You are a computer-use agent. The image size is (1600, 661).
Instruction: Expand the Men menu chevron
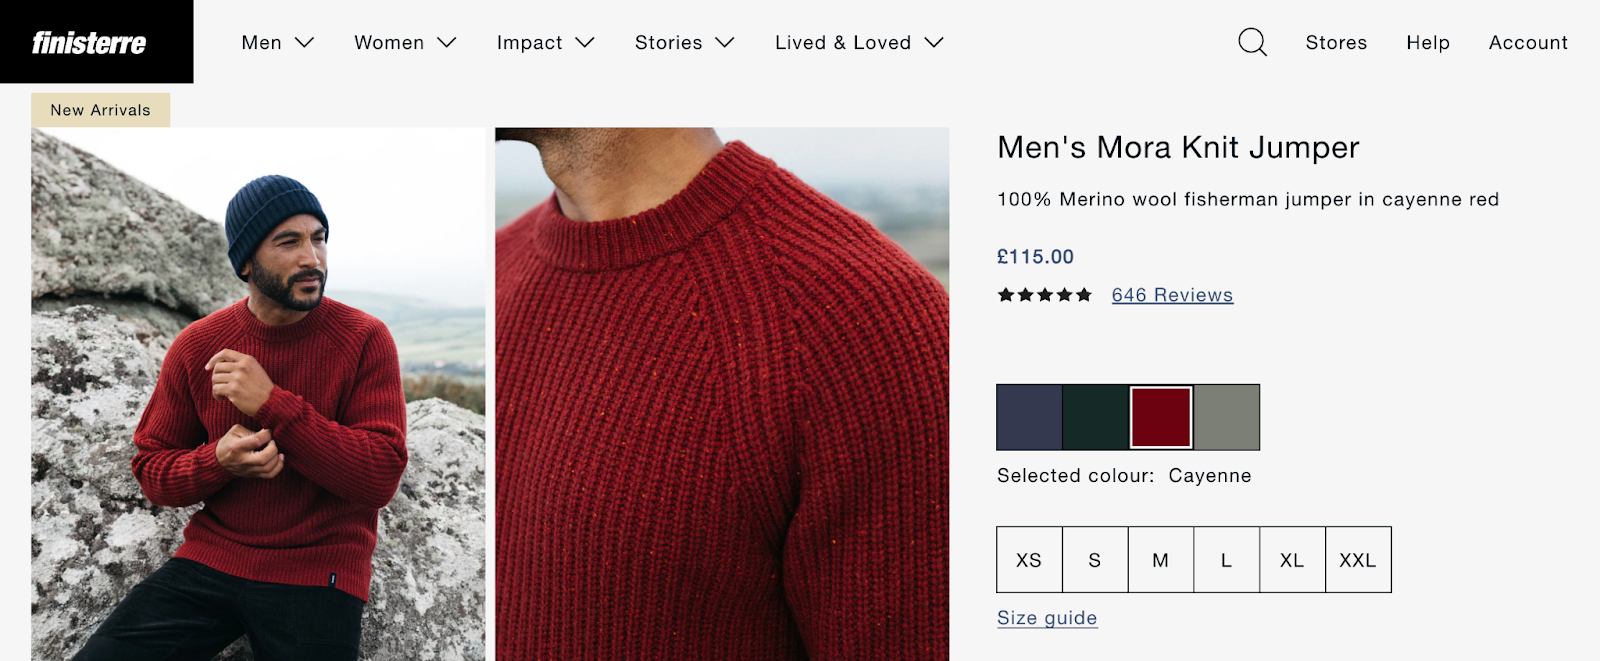click(x=305, y=42)
